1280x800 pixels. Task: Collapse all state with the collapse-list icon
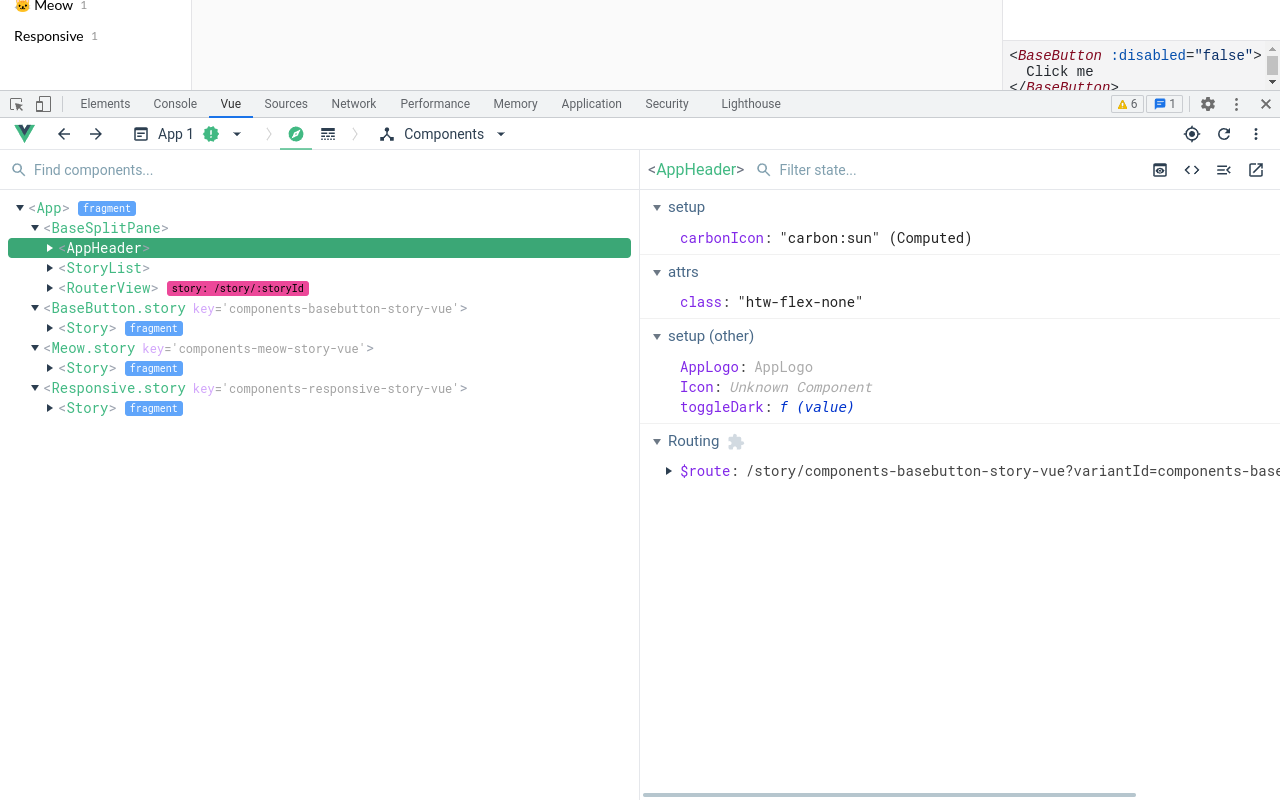click(1224, 170)
